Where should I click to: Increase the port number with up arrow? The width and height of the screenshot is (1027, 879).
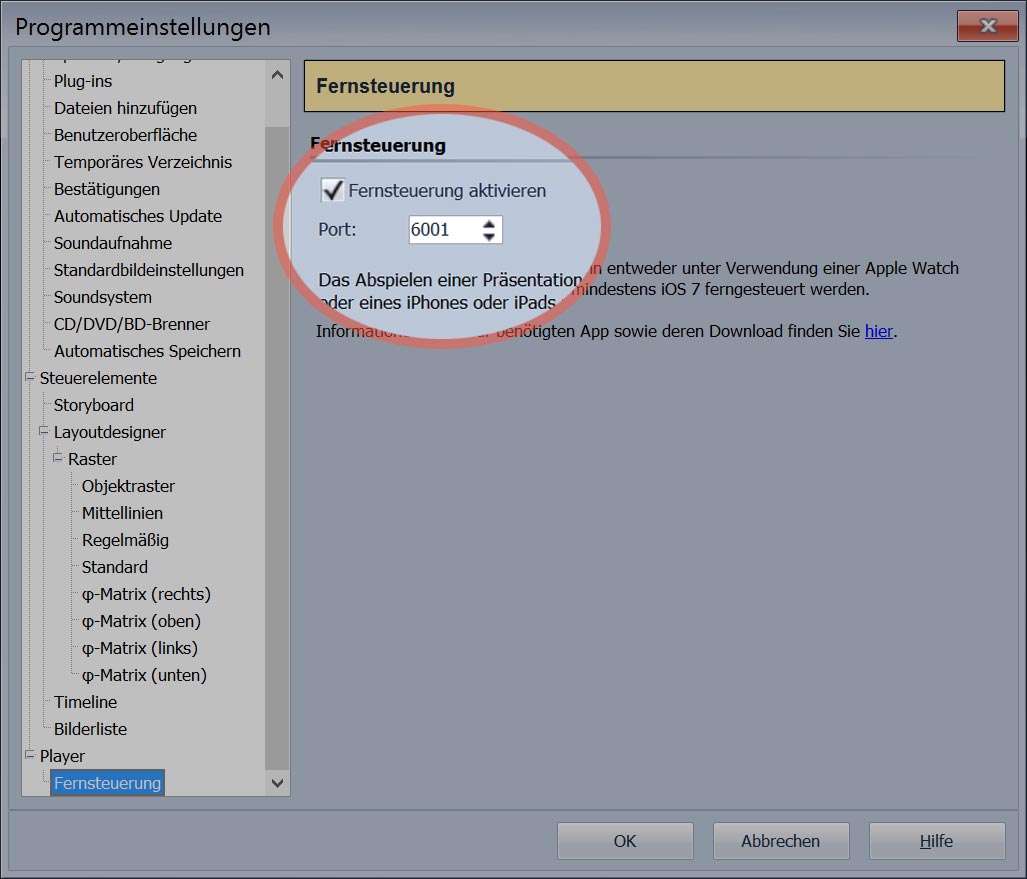(x=488, y=224)
